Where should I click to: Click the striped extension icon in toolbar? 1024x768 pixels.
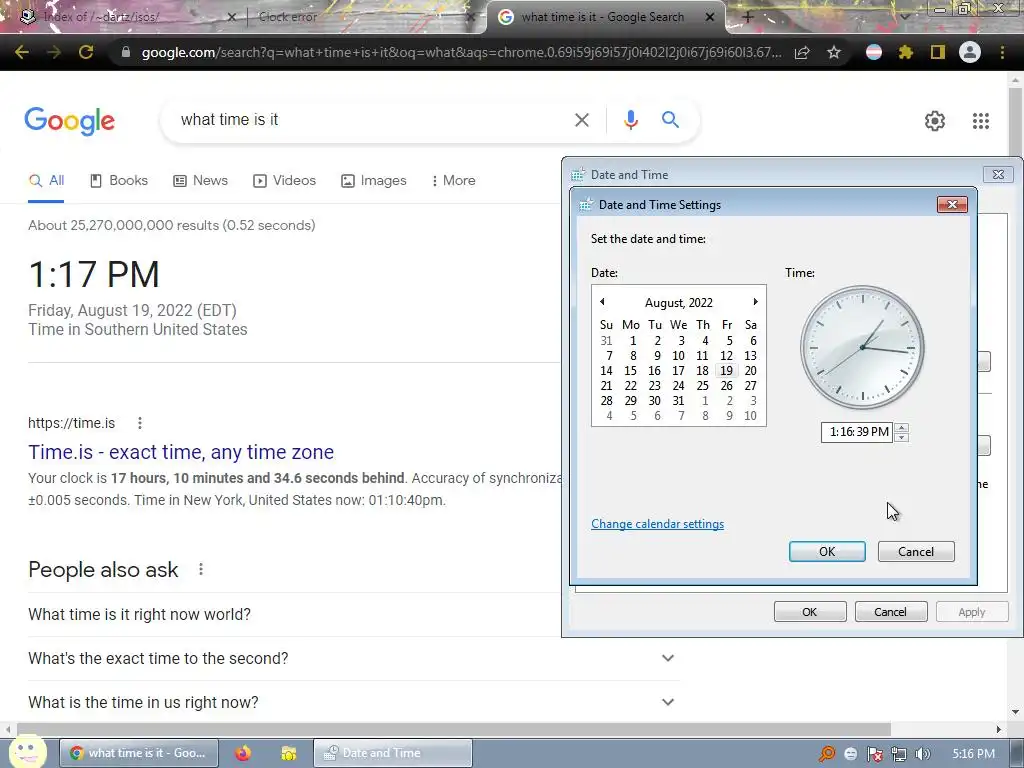click(x=874, y=52)
